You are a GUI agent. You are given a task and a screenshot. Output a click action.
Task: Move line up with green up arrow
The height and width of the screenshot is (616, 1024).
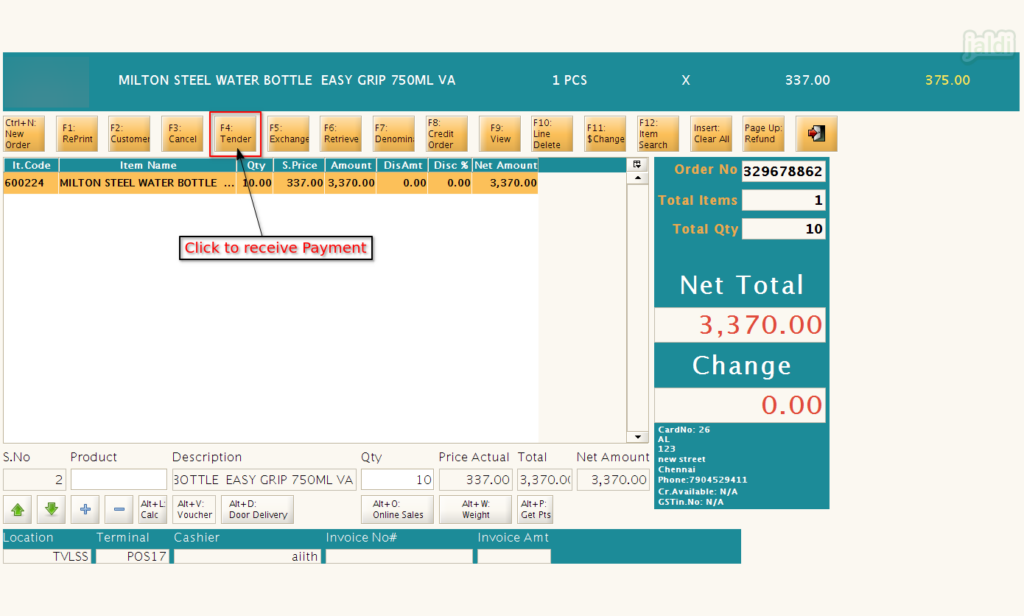(x=18, y=510)
